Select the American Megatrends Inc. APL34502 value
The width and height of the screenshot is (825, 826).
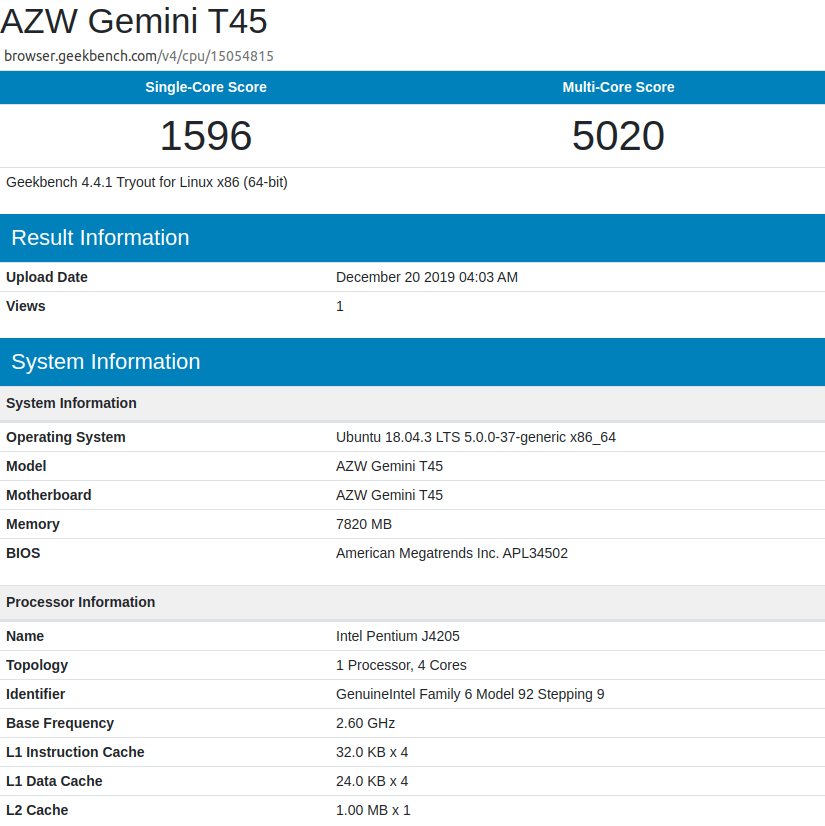(x=452, y=553)
